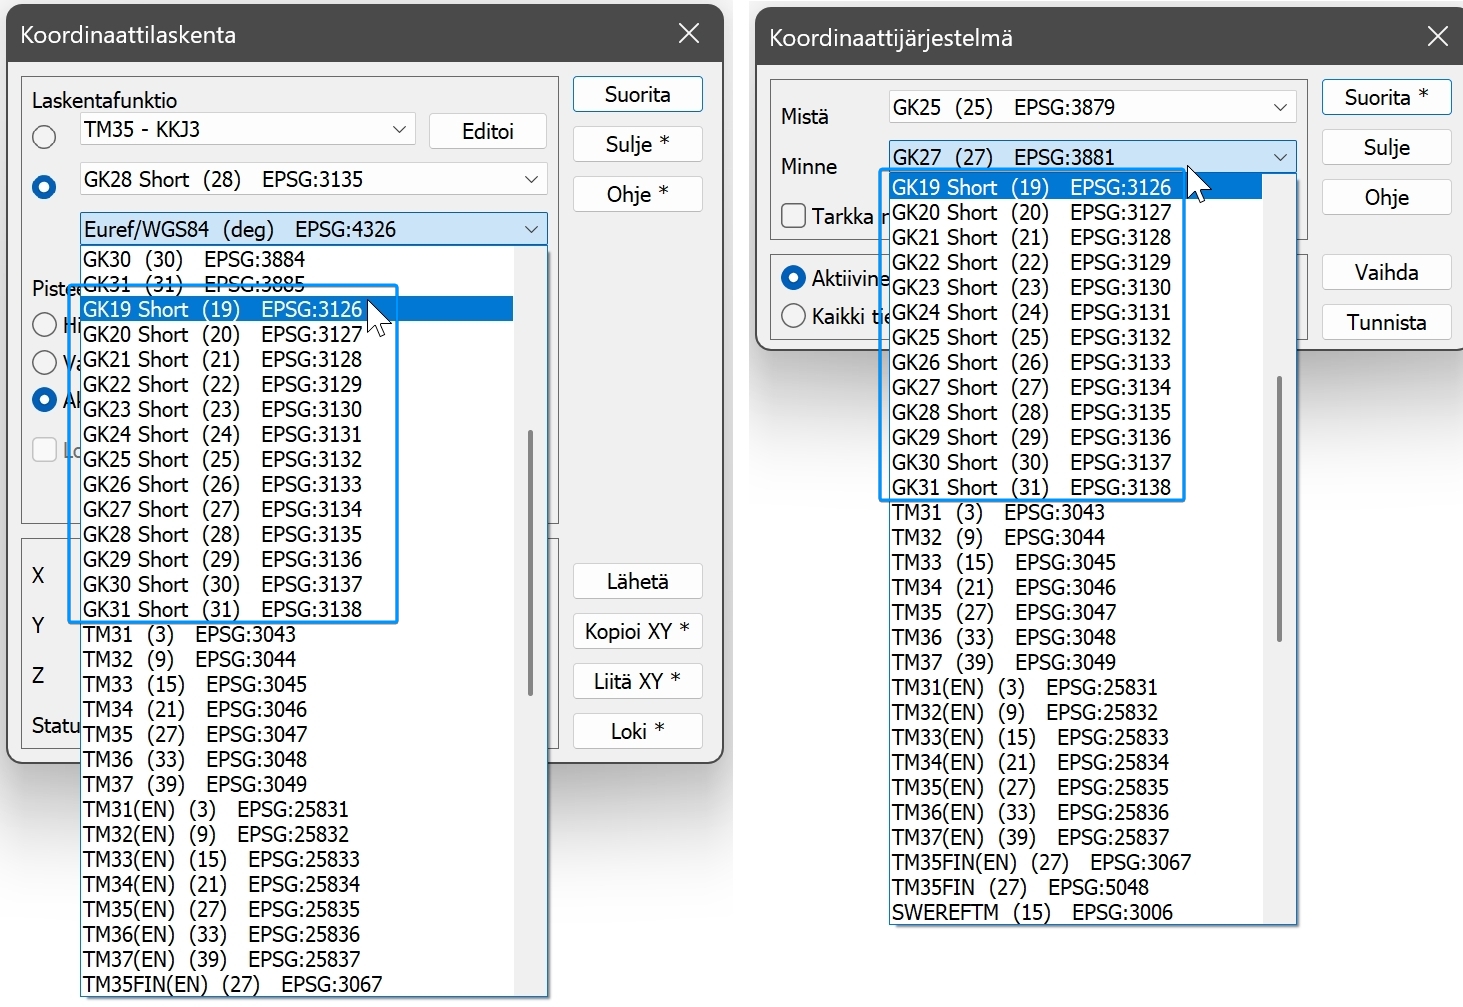Open the Loki * button
The width and height of the screenshot is (1463, 1007).
638,731
